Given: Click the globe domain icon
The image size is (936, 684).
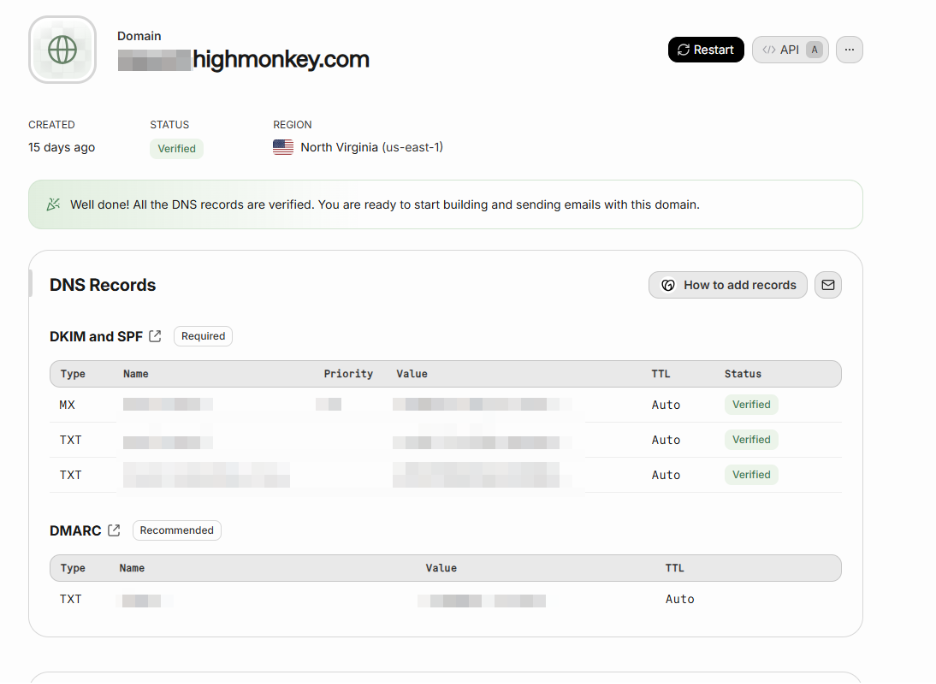Looking at the screenshot, I should tap(62, 49).
